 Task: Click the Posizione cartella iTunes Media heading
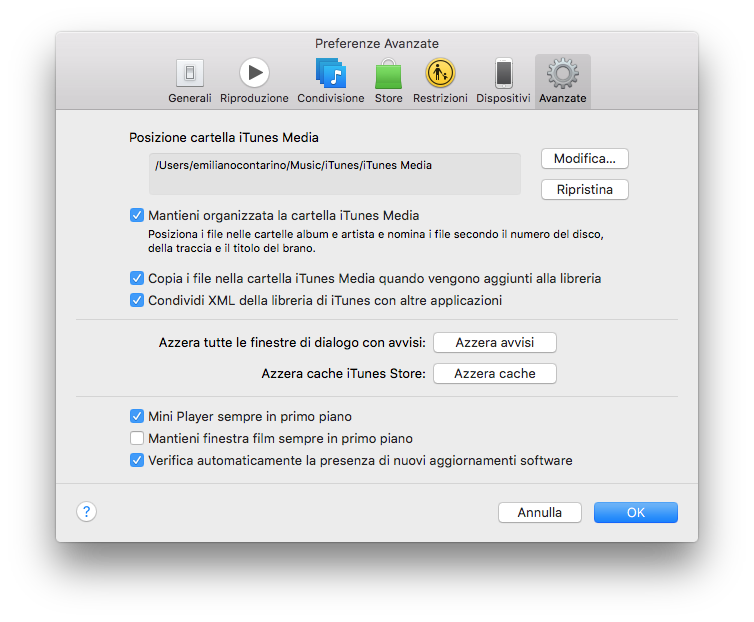click(x=224, y=138)
